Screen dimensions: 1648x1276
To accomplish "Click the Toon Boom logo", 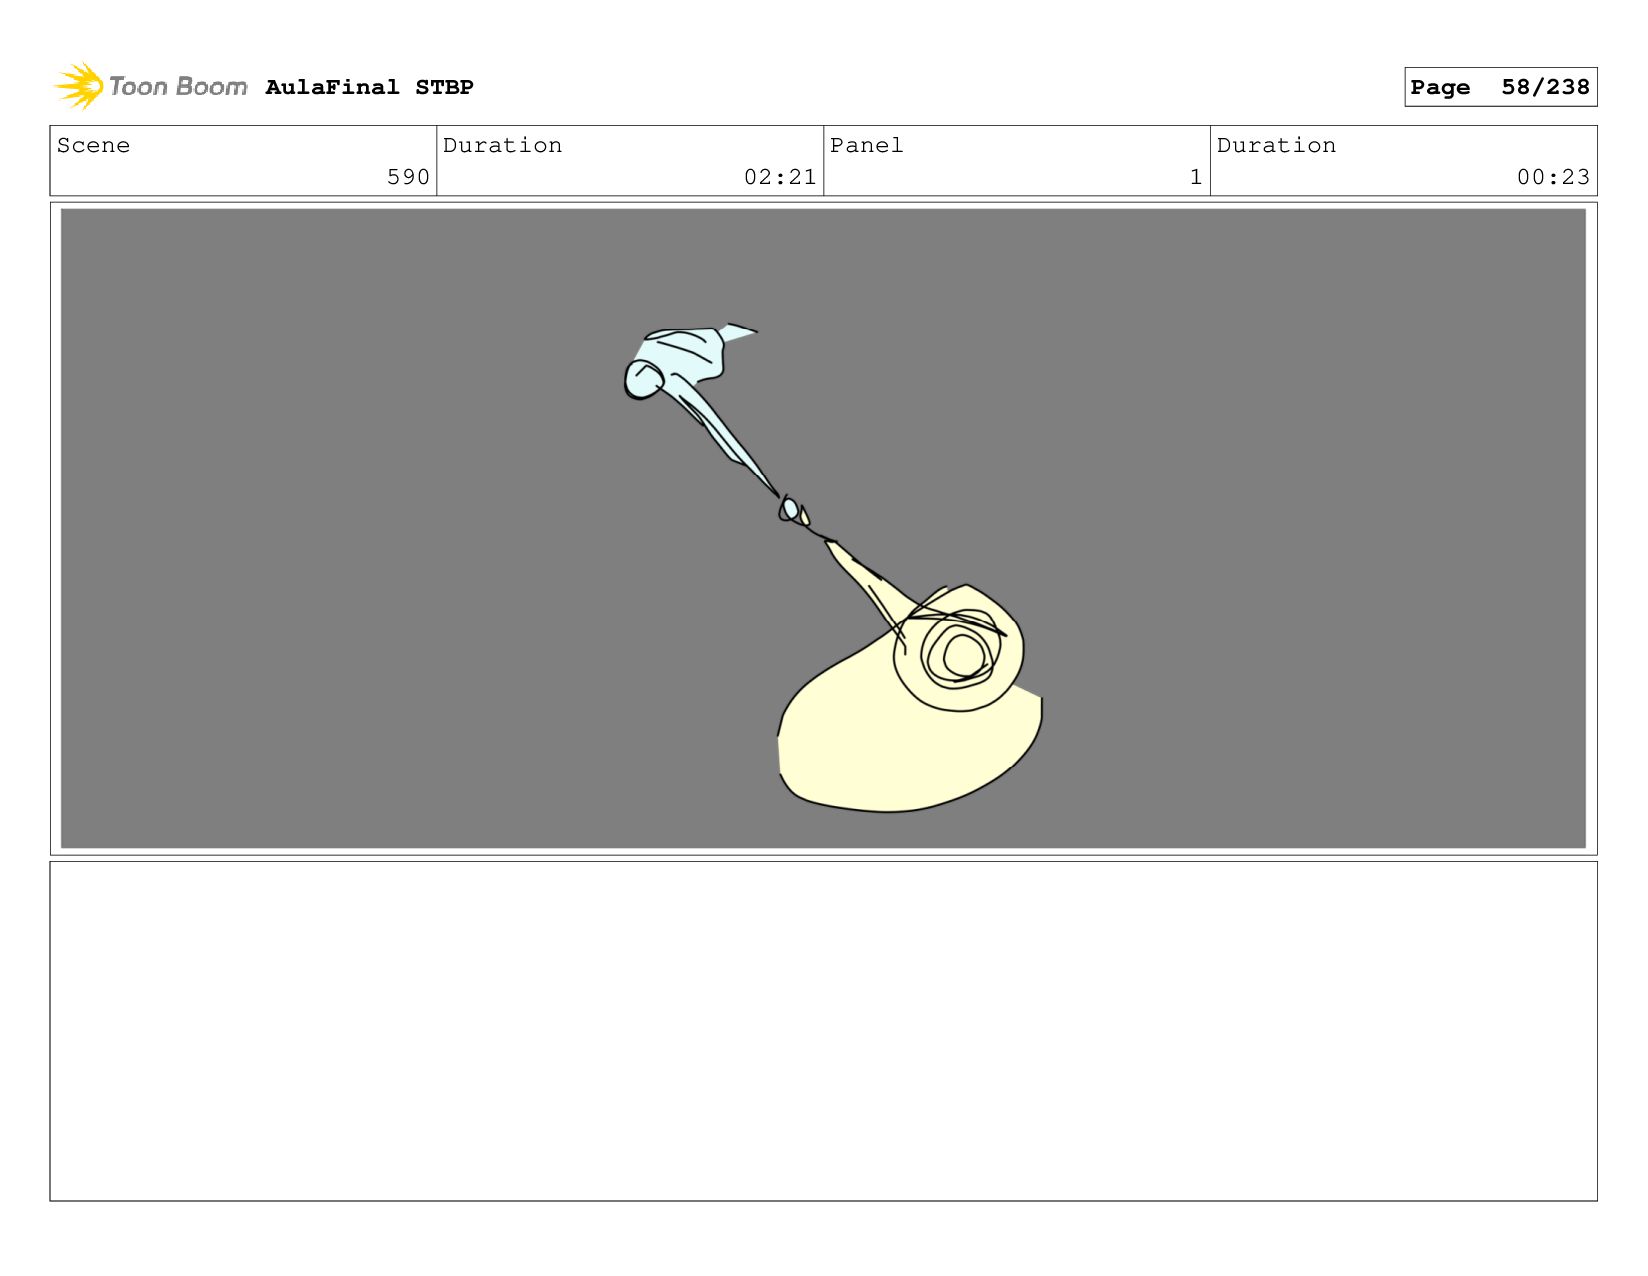I will tap(150, 87).
